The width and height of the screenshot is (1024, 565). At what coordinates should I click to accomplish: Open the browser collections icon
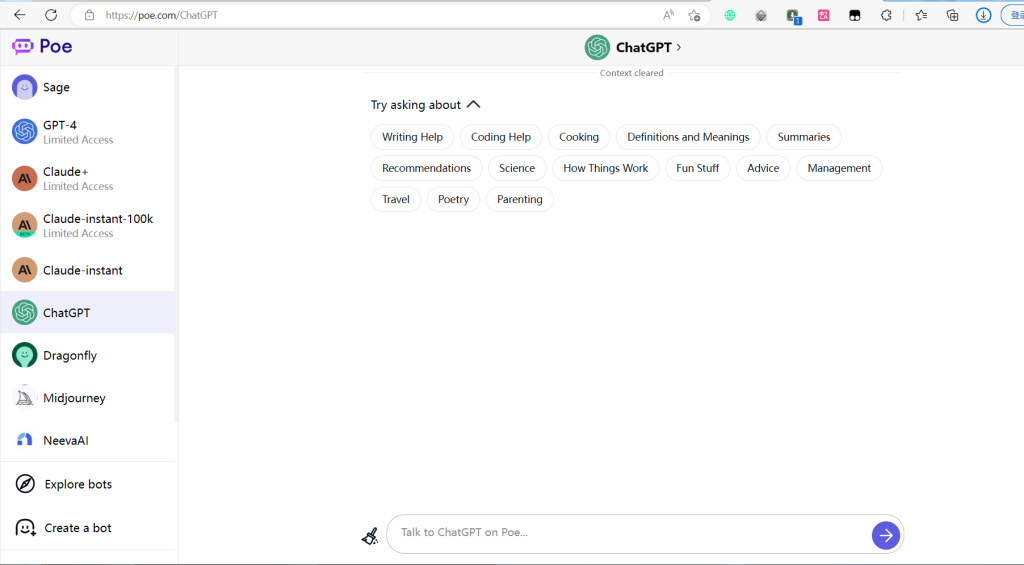[953, 15]
